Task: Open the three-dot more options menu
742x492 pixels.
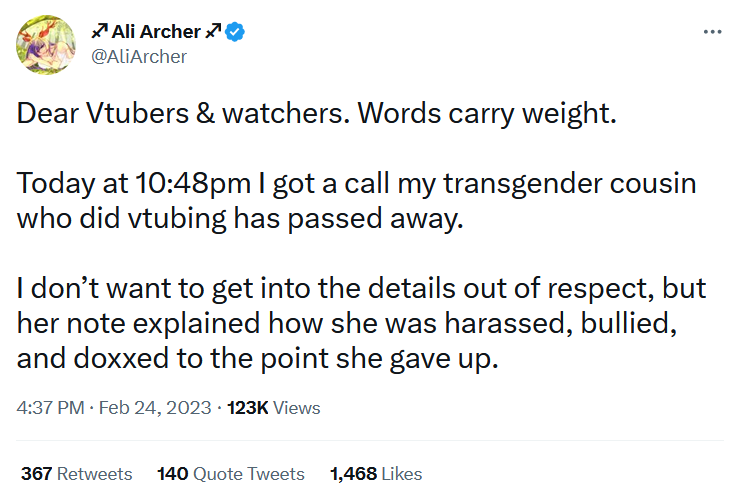Action: pos(712,32)
